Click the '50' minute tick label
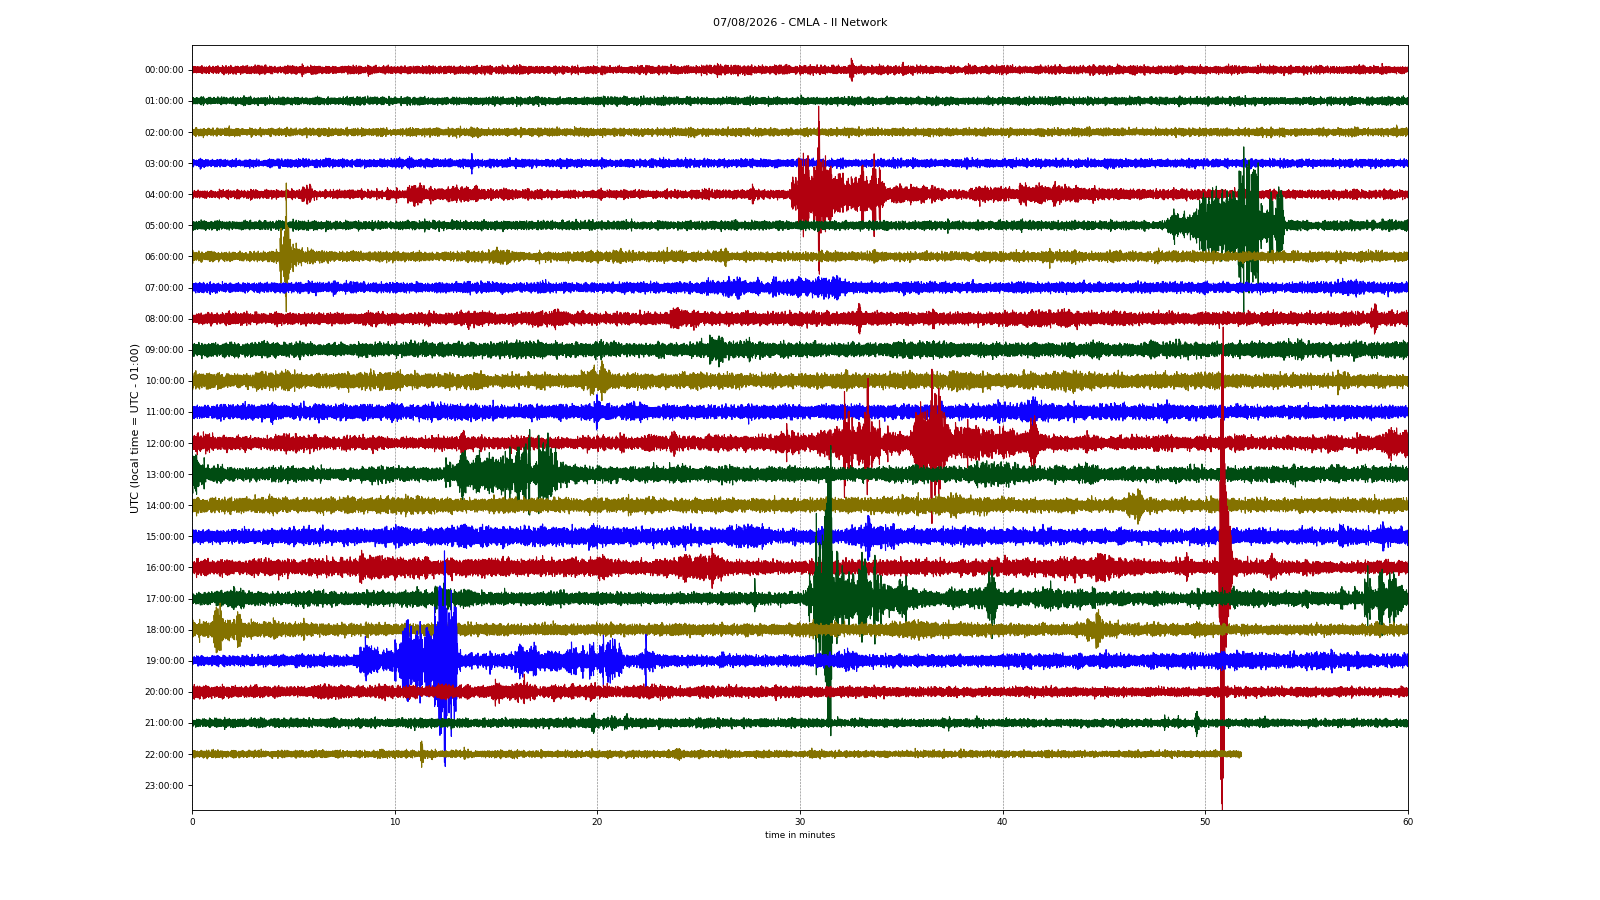The height and width of the screenshot is (900, 1600). tap(1205, 822)
